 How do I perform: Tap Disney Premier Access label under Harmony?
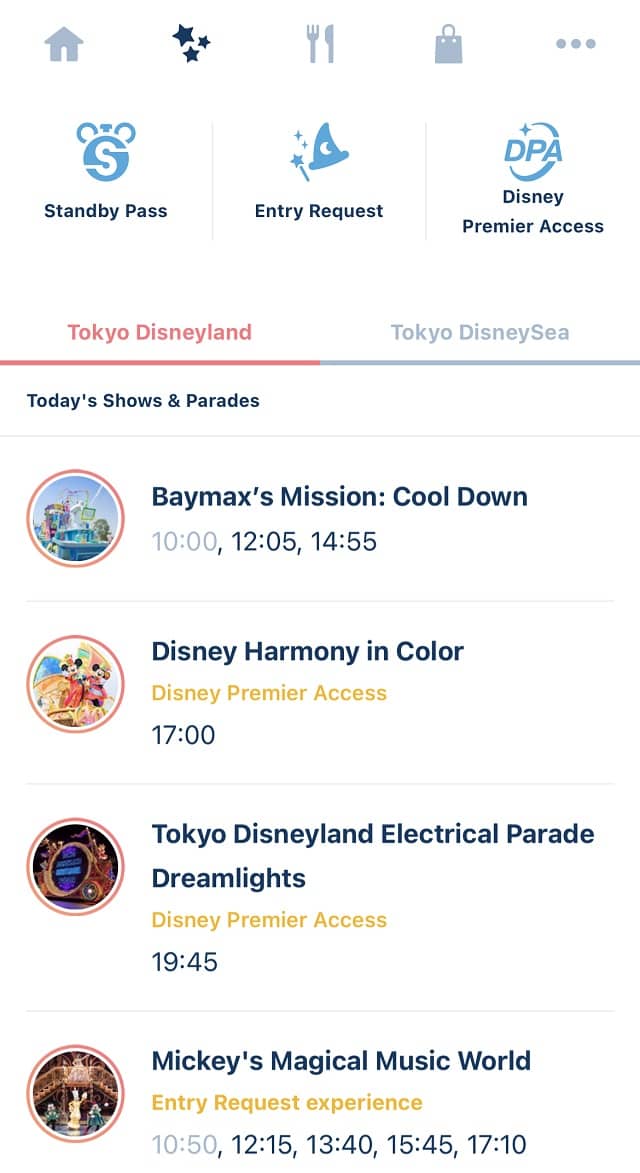coord(269,693)
